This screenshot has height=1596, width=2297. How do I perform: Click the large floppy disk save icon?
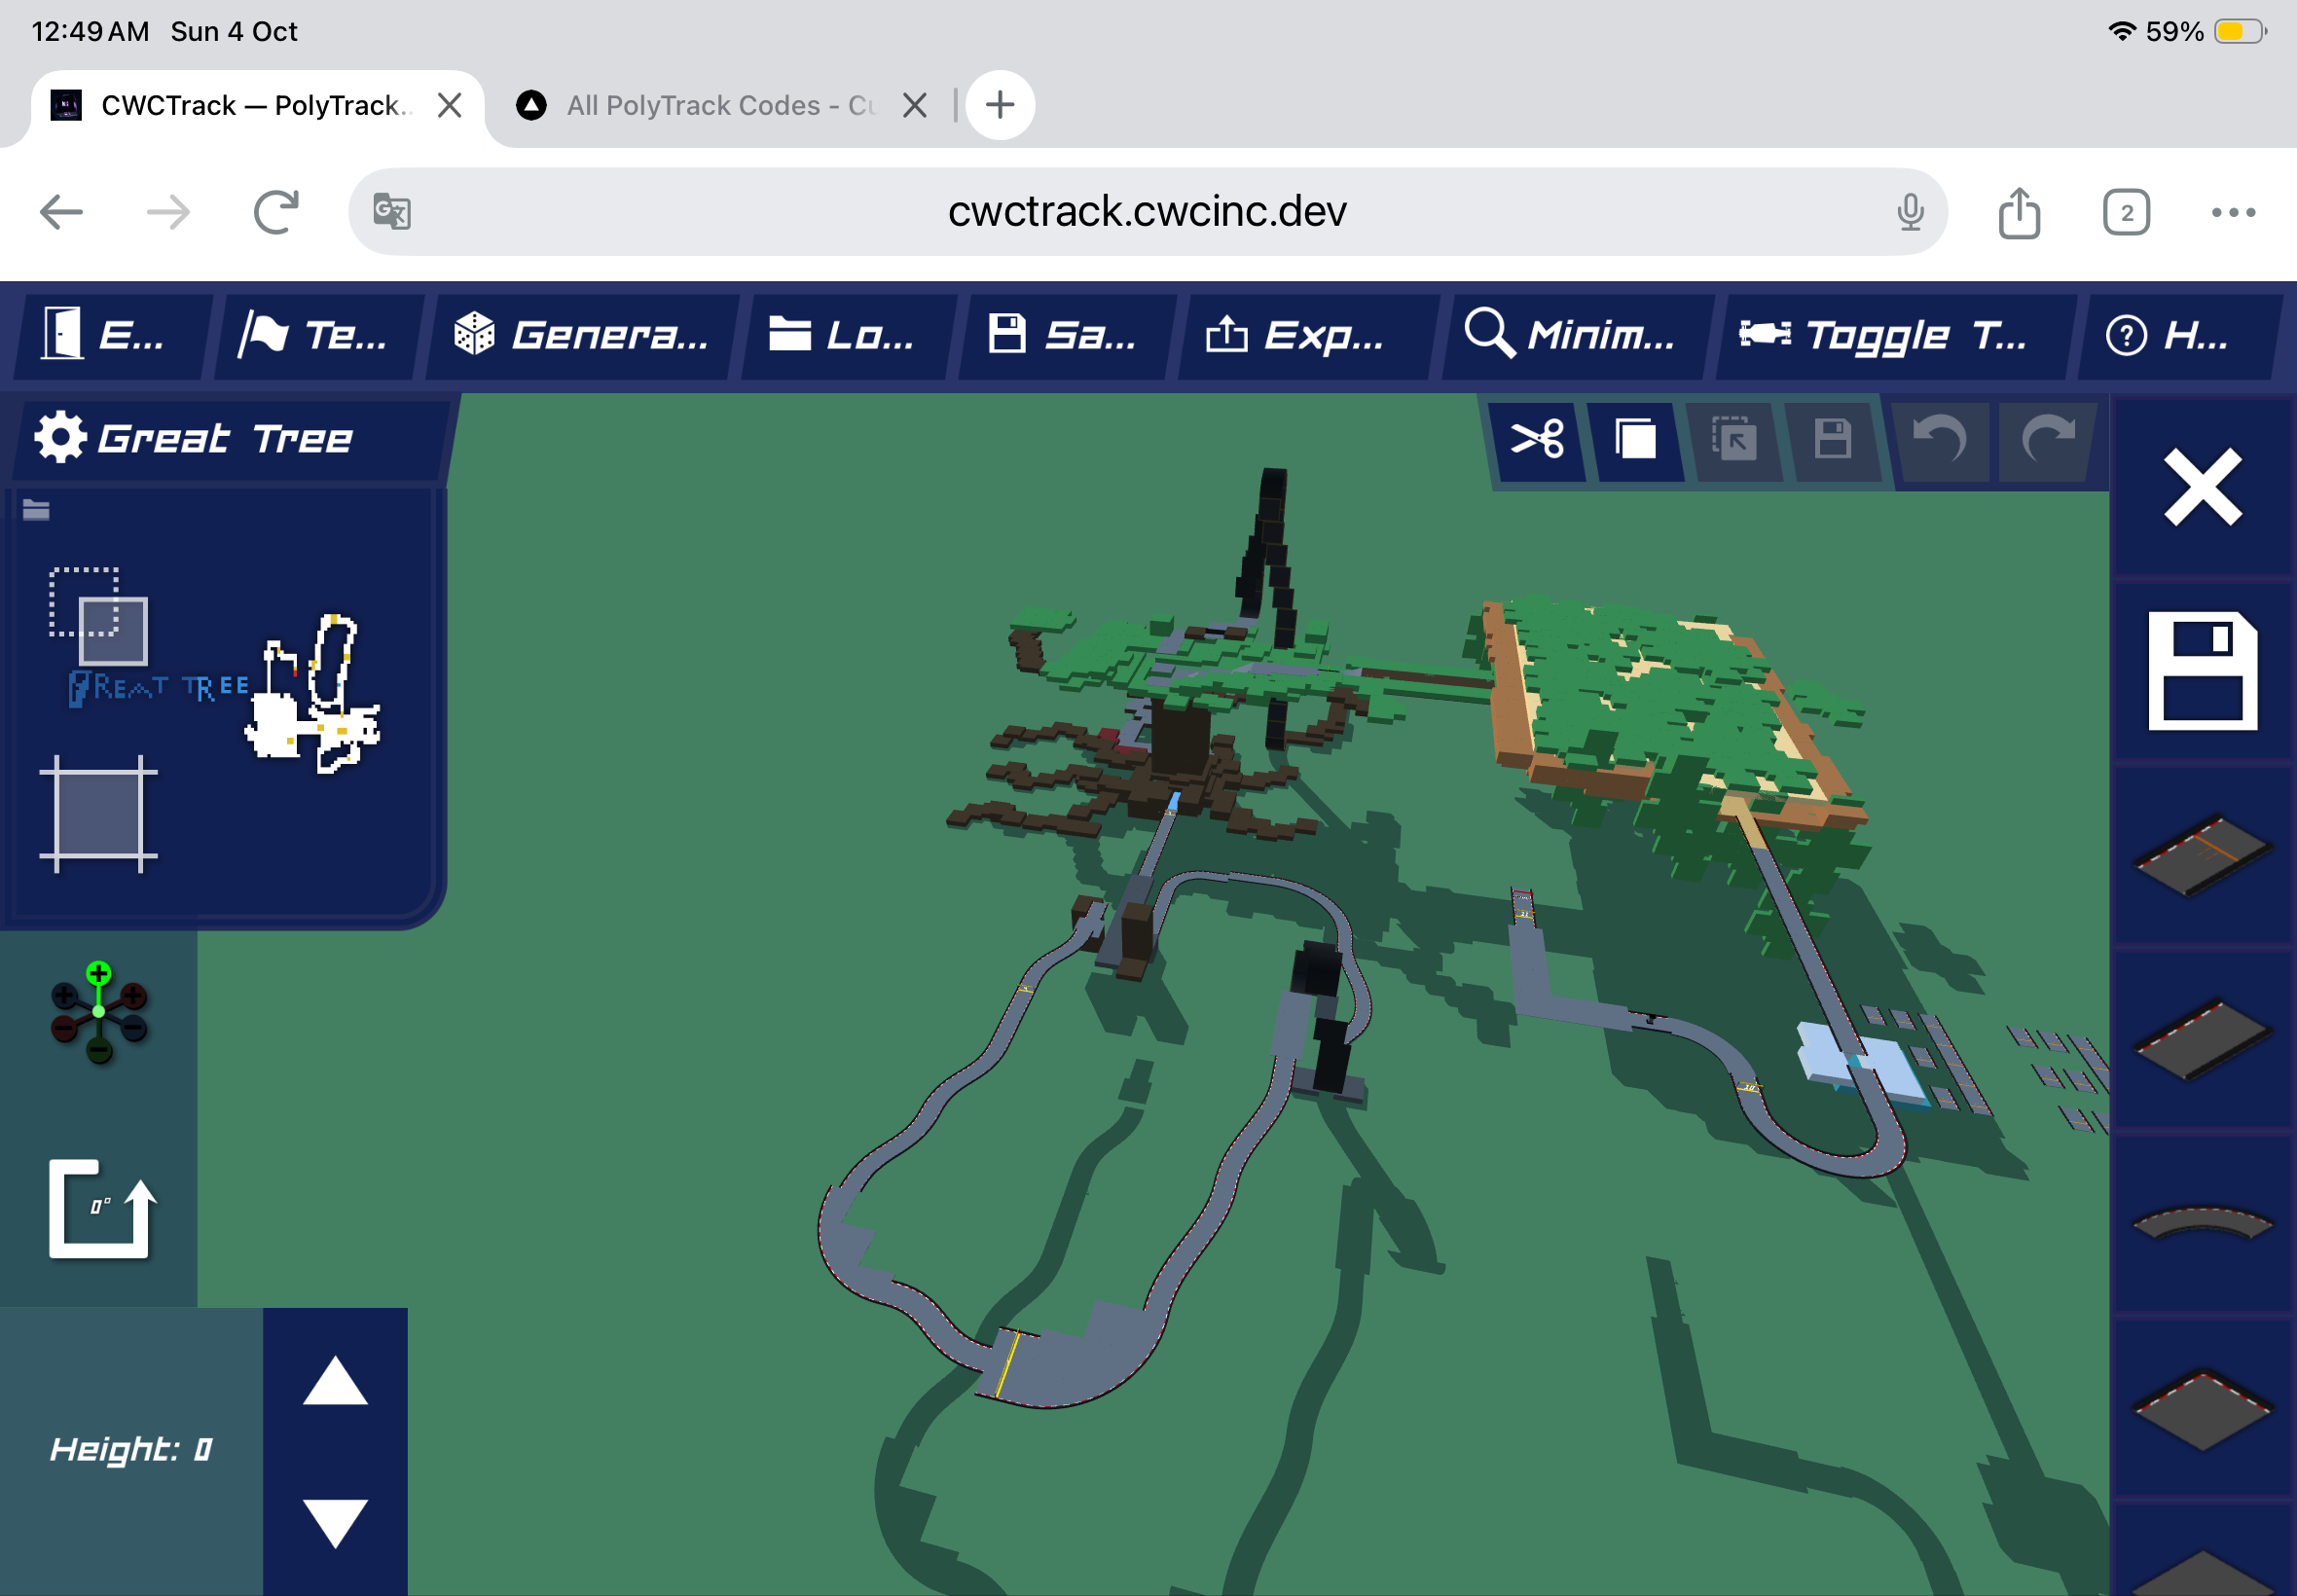(2202, 670)
